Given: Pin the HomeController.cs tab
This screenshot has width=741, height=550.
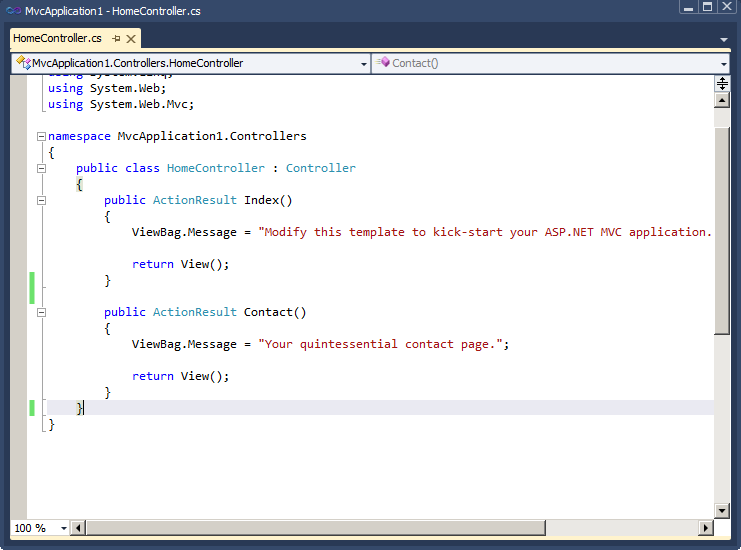Looking at the screenshot, I should [116, 39].
